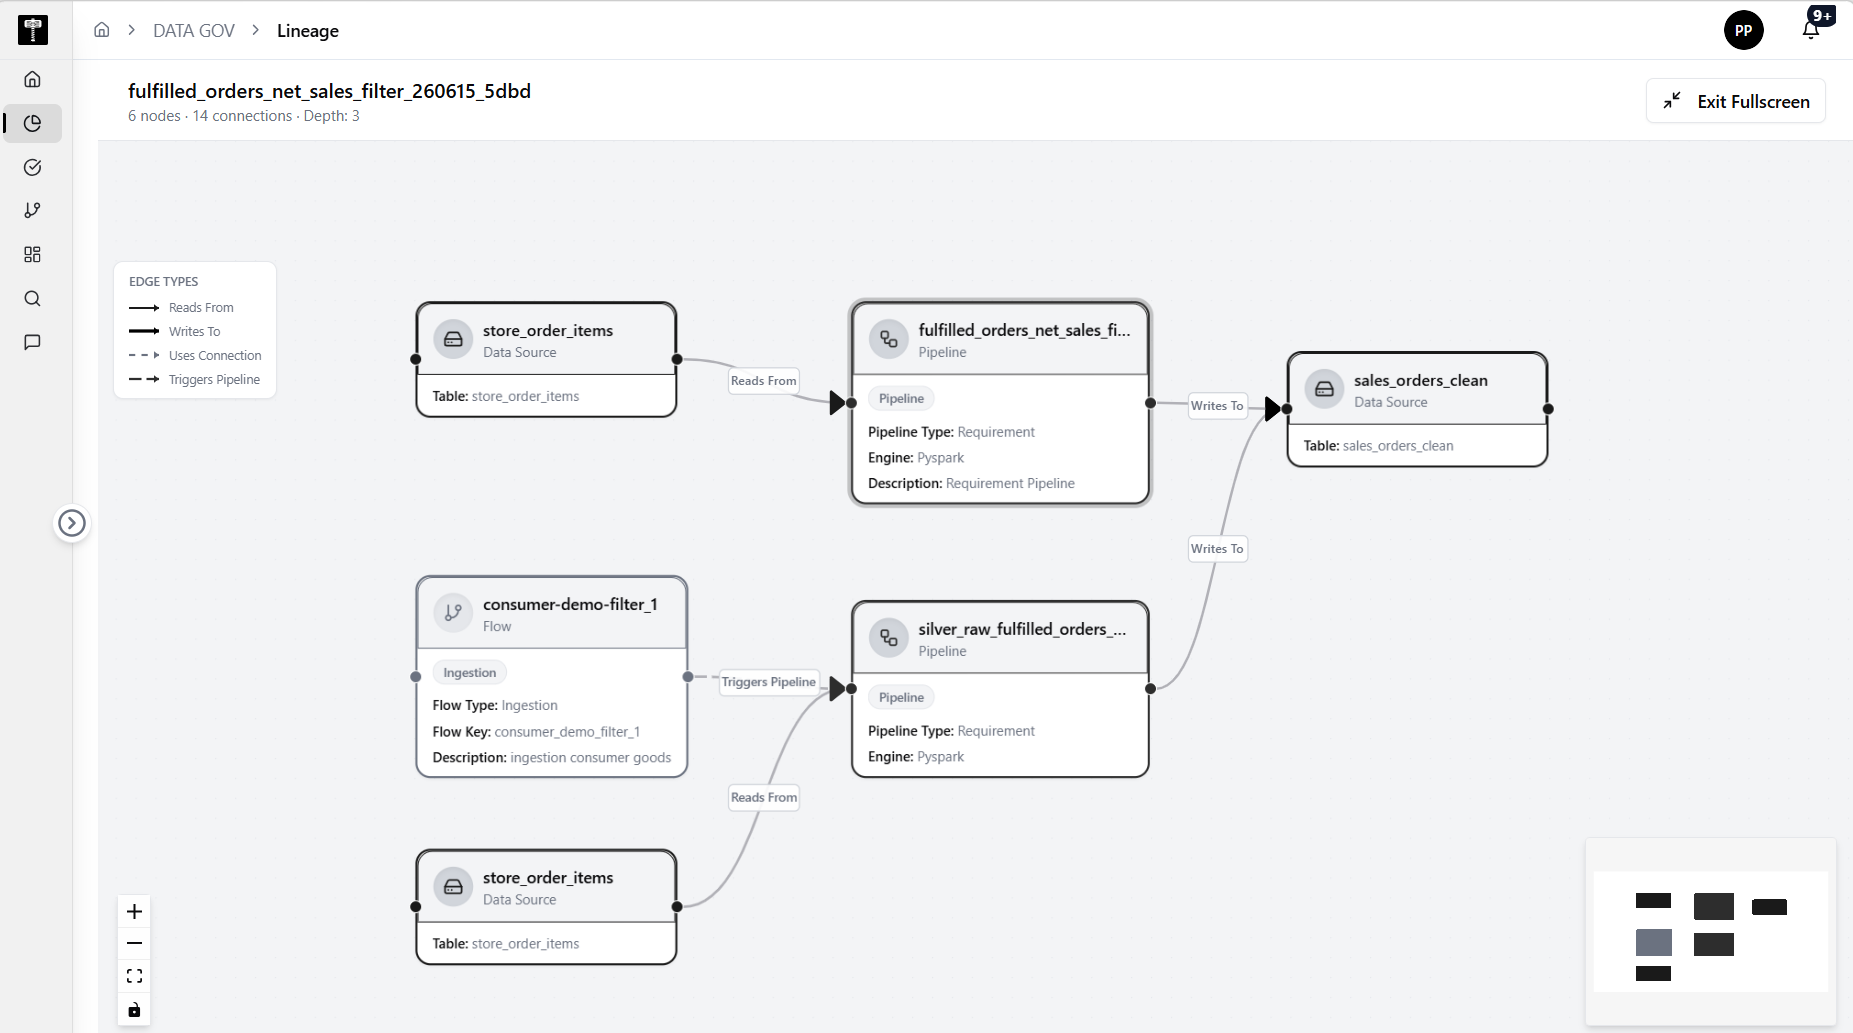The image size is (1853, 1033).
Task: Click the minimap overview panel
Action: point(1710,931)
